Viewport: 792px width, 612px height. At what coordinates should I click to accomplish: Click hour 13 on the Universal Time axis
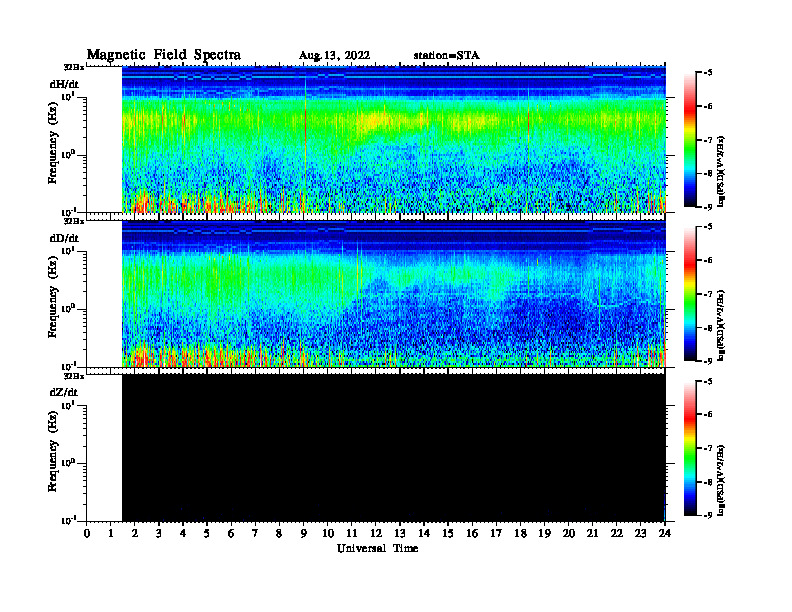point(400,533)
